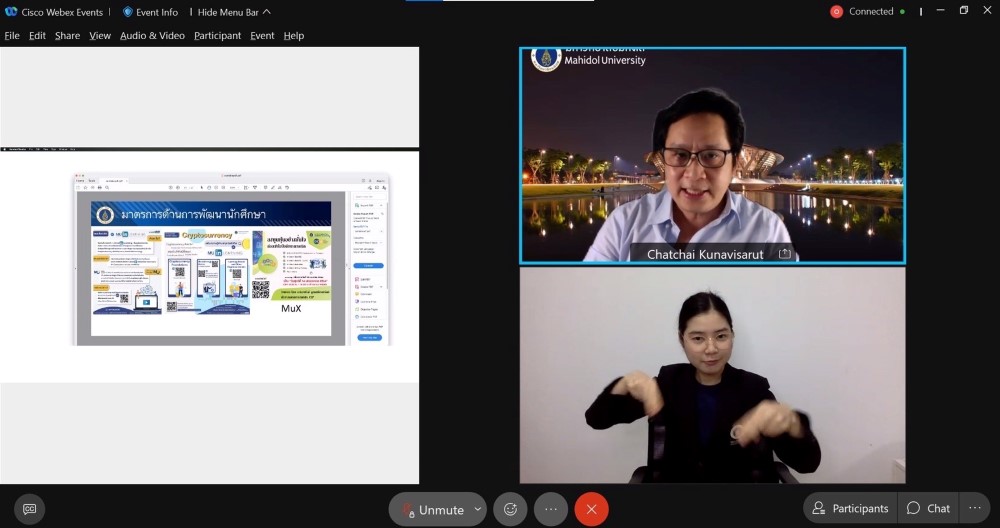The height and width of the screenshot is (528, 1000).
Task: Open the Help menu
Action: [x=293, y=36]
